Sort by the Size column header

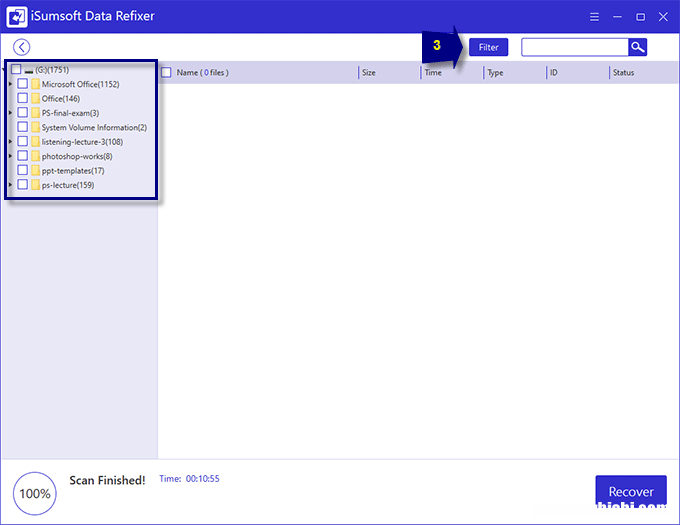369,72
